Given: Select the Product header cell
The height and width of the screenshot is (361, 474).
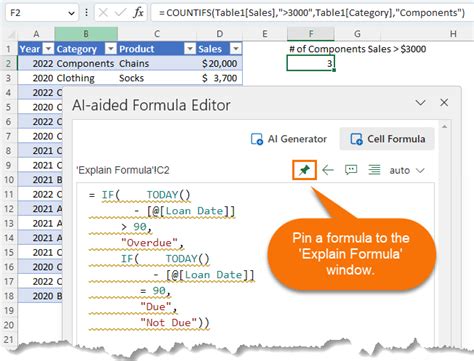Looking at the screenshot, I should (x=157, y=49).
